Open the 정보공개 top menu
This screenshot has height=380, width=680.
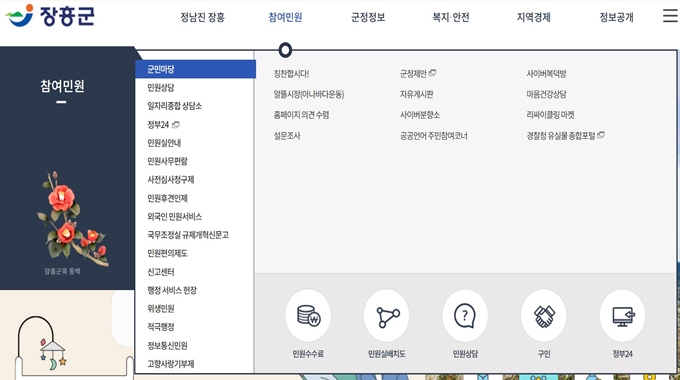(x=616, y=17)
